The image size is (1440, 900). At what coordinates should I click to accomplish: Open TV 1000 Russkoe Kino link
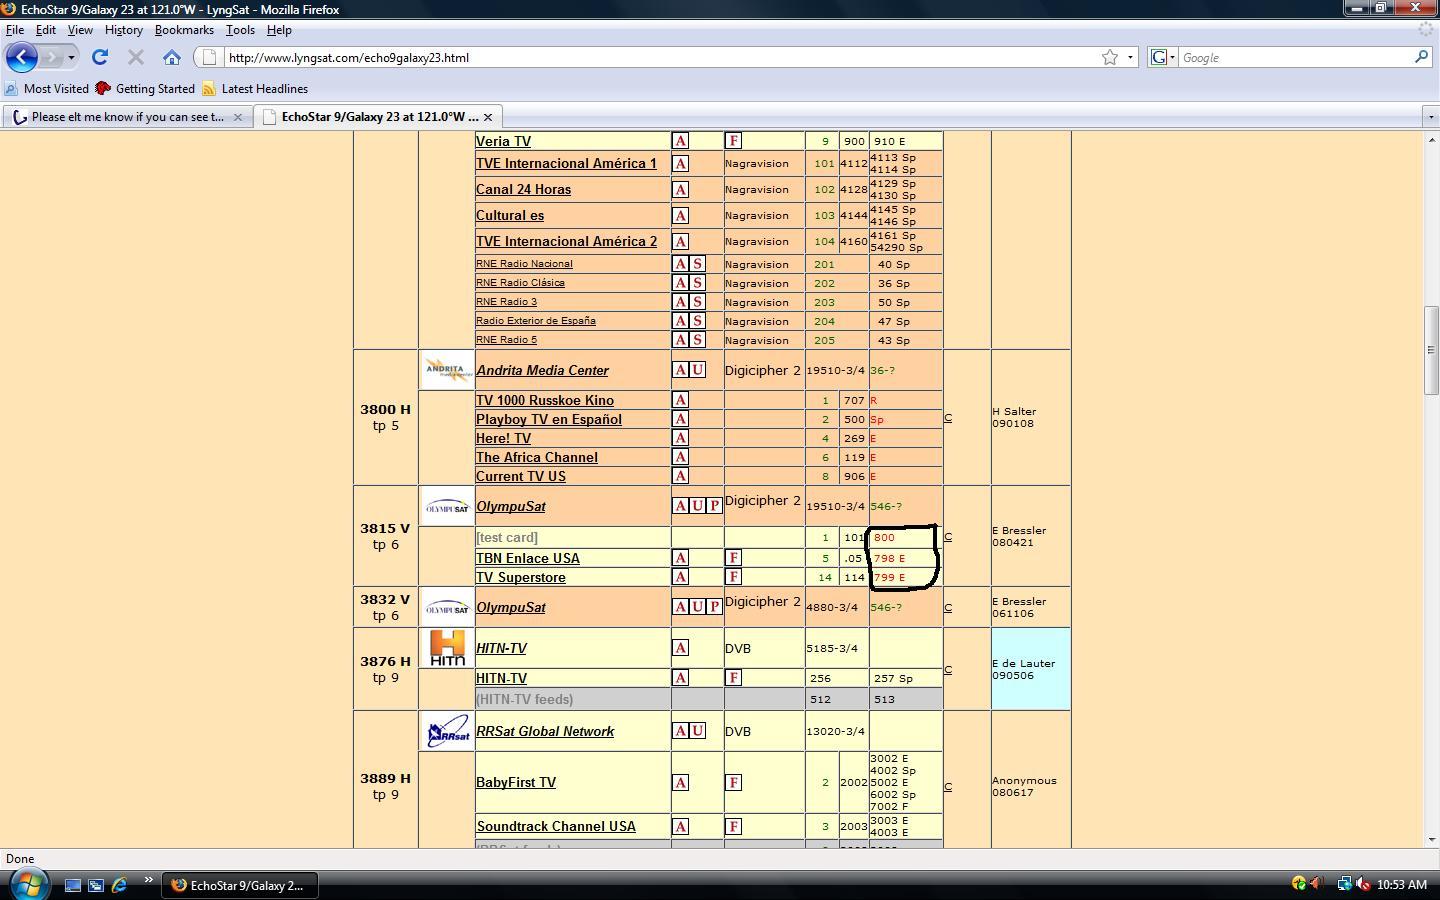(x=545, y=400)
